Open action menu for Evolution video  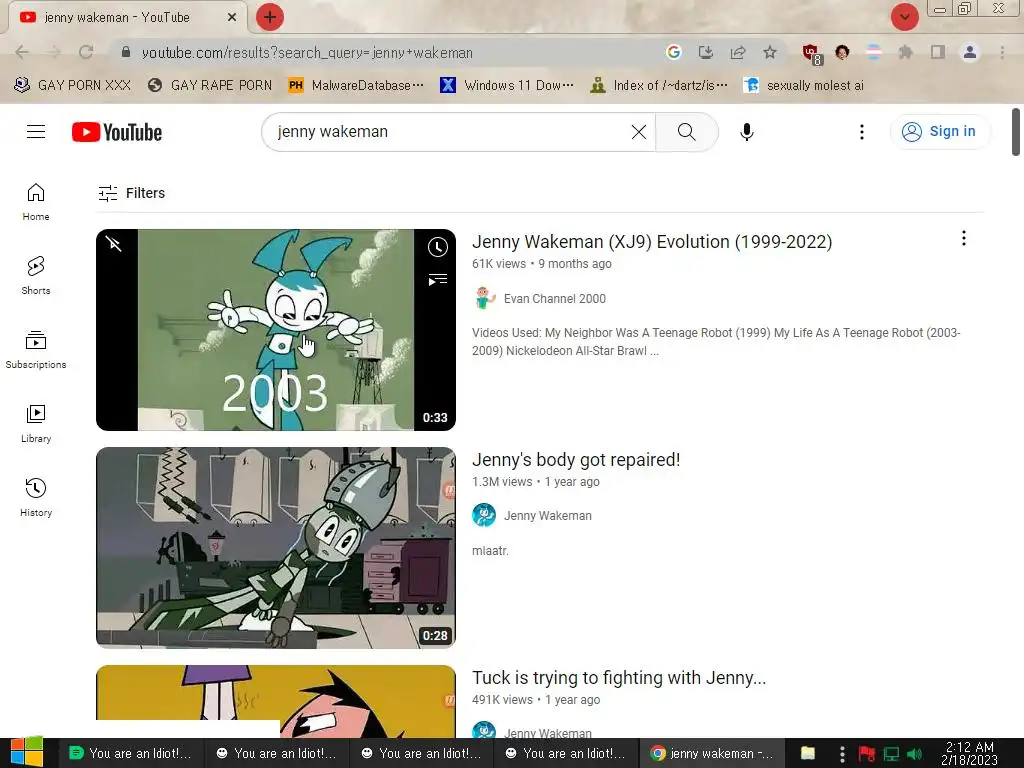coord(963,238)
